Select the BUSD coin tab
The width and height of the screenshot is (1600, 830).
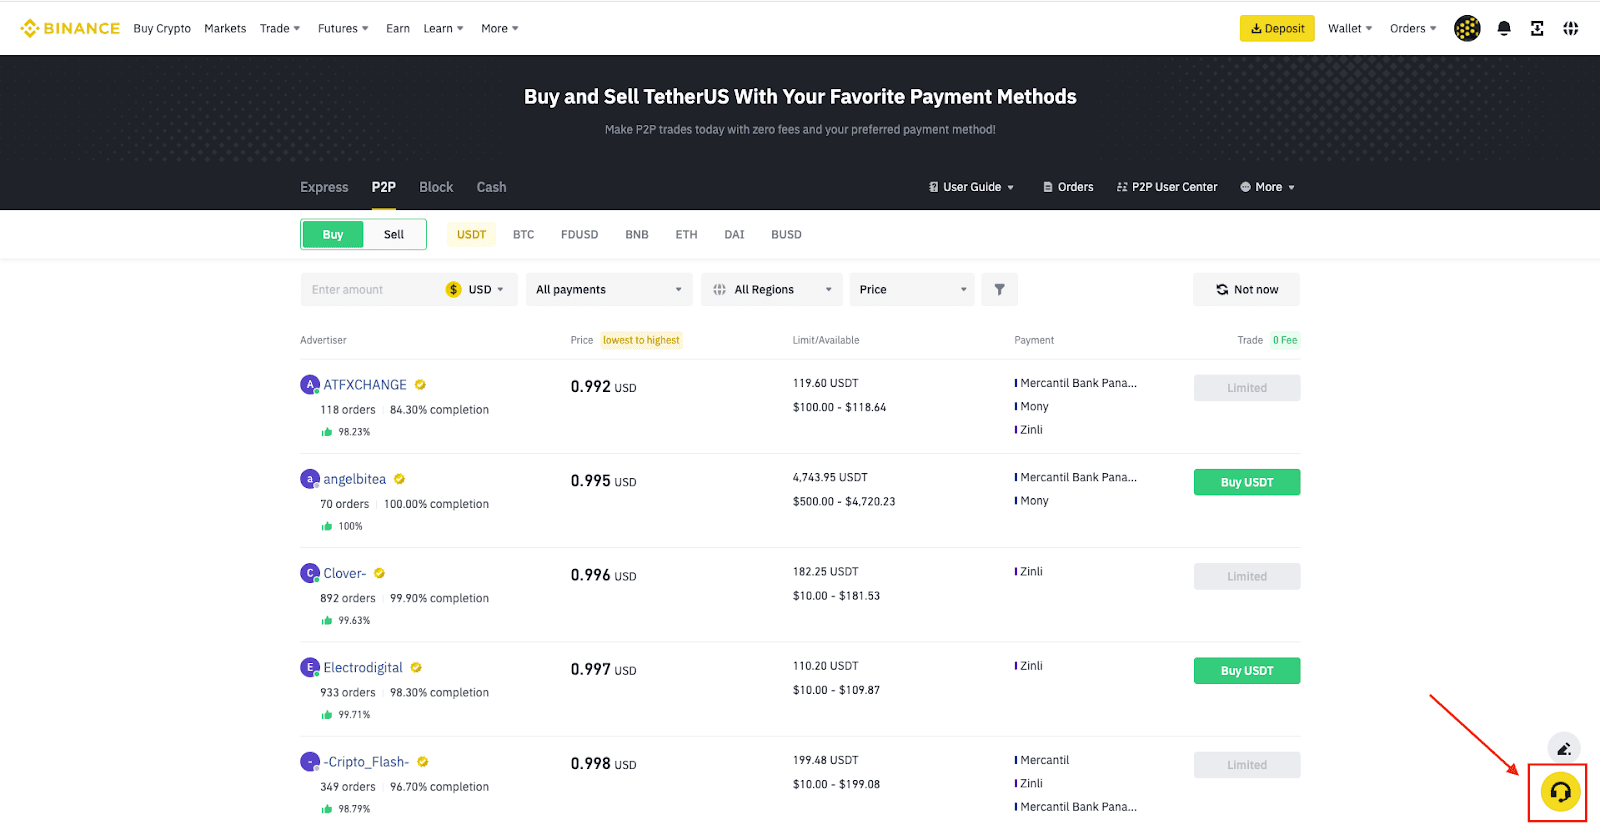(786, 234)
